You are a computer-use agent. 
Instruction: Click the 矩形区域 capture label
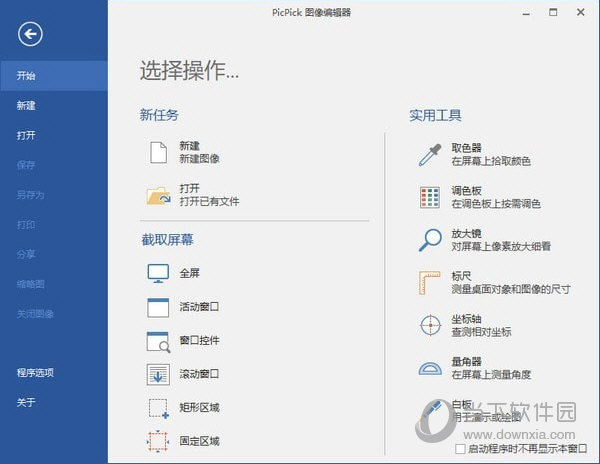[x=199, y=407]
